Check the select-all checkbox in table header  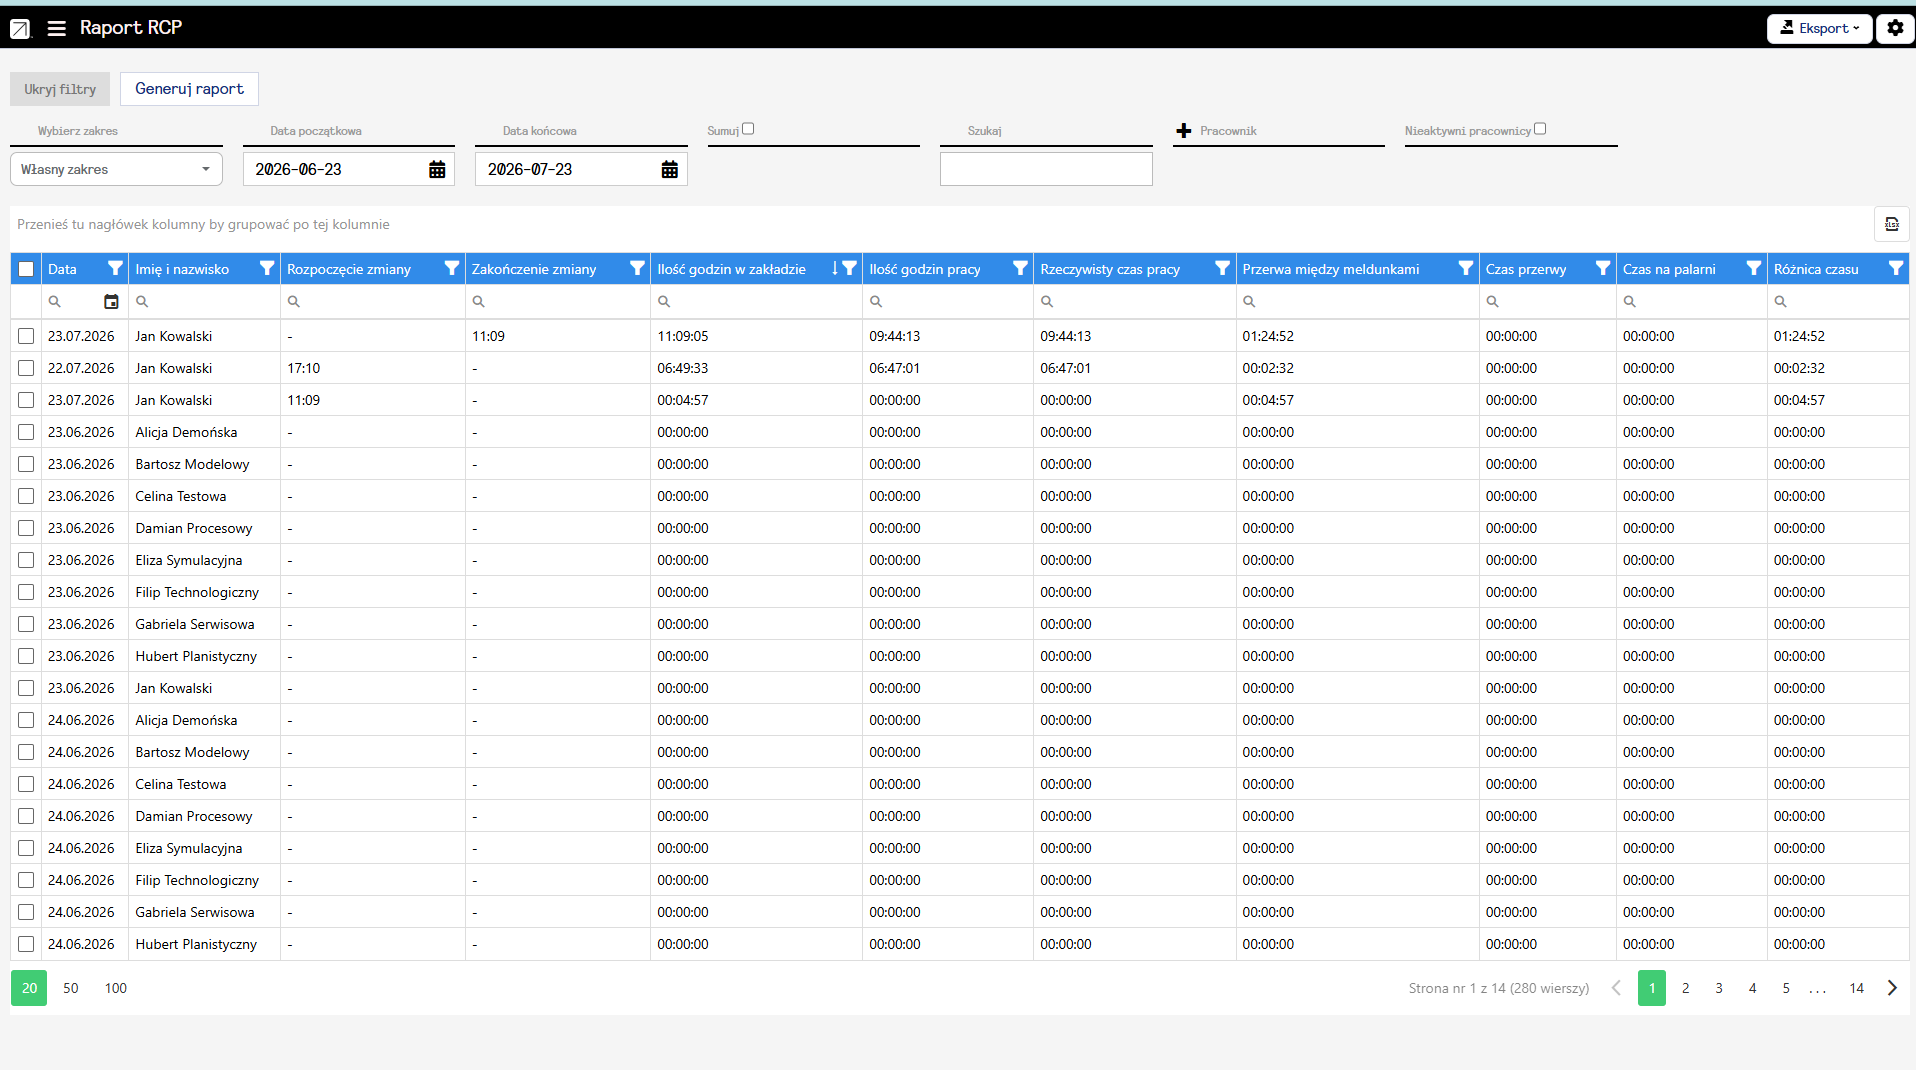[x=26, y=269]
